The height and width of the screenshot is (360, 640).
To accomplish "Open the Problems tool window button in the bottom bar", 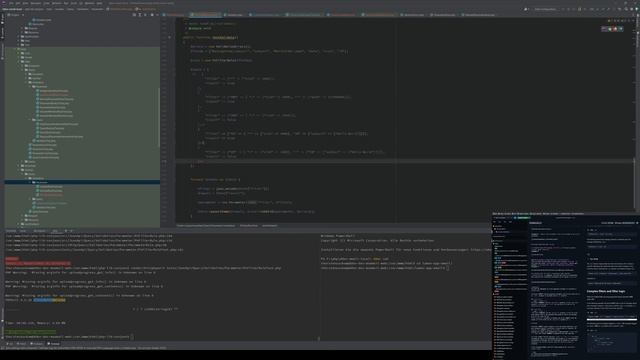I will point(37,344).
